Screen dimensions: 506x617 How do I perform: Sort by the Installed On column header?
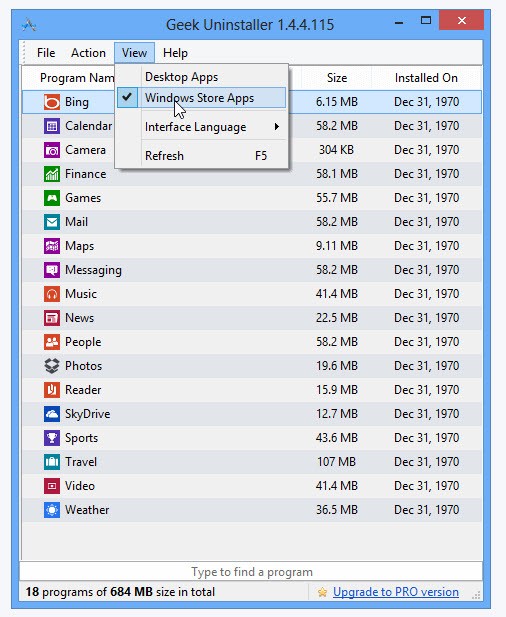[426, 78]
